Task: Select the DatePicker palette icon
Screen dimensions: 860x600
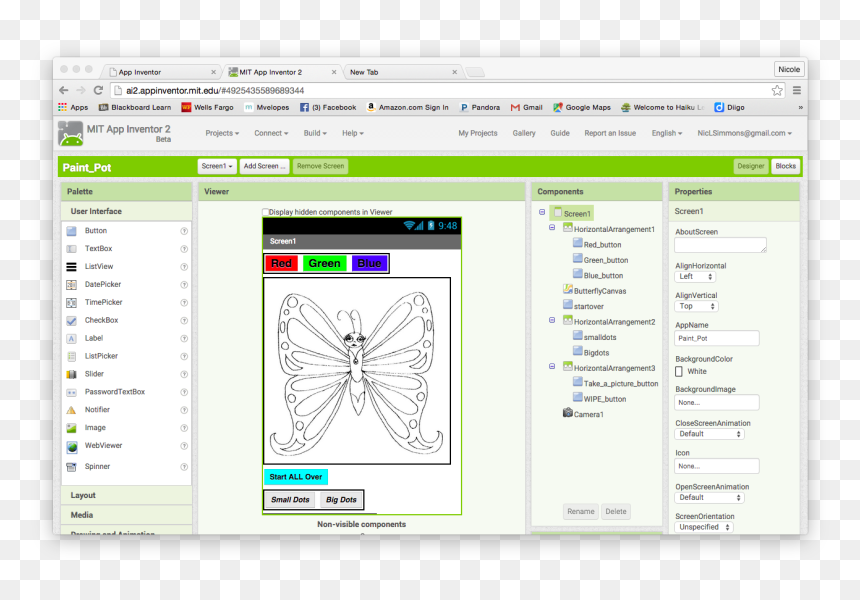Action: 71,285
